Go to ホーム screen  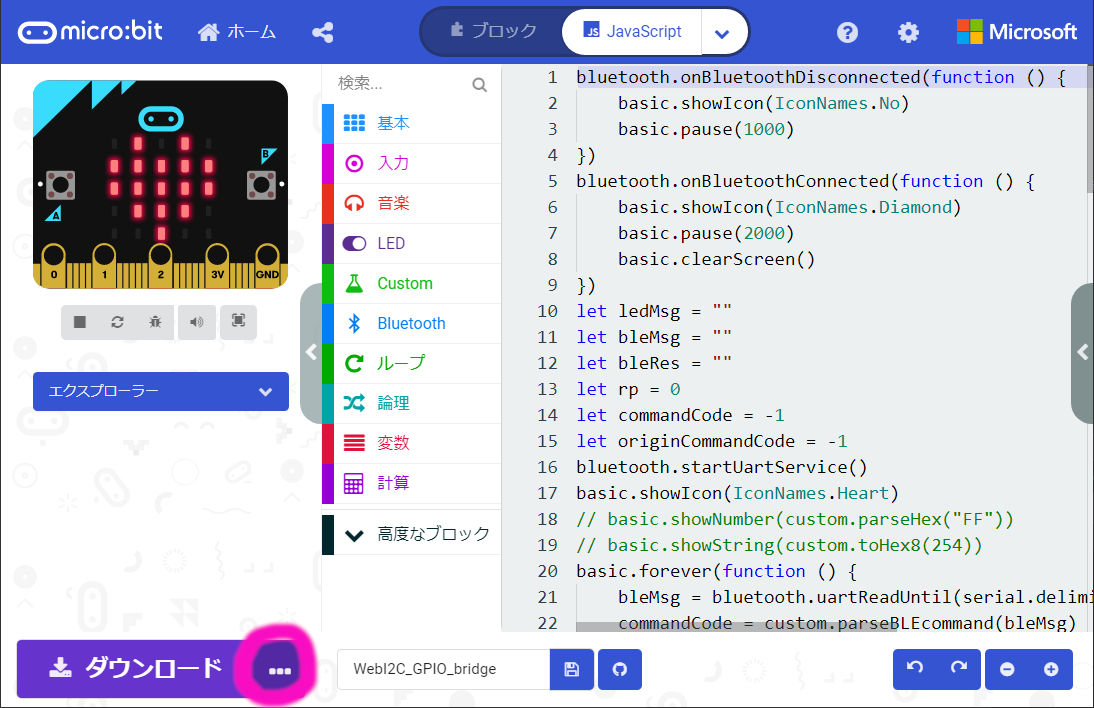coord(237,33)
